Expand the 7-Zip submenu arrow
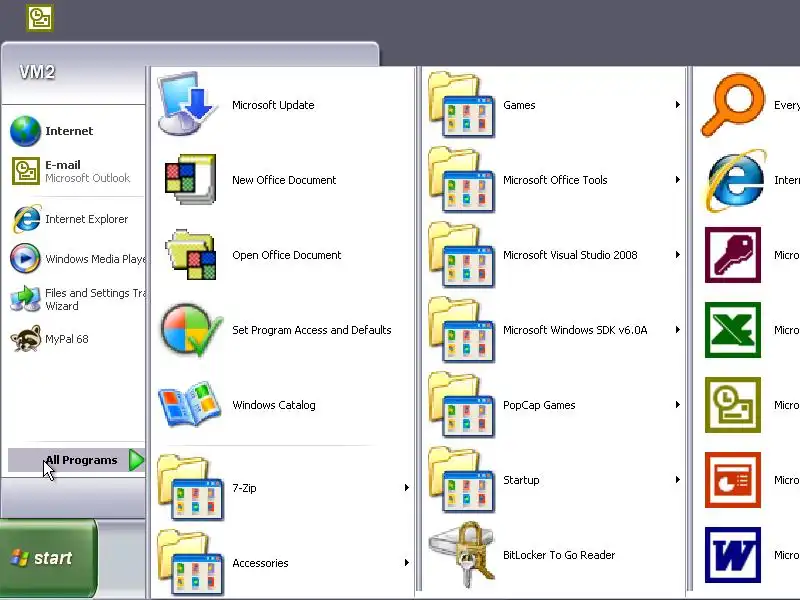 407,488
